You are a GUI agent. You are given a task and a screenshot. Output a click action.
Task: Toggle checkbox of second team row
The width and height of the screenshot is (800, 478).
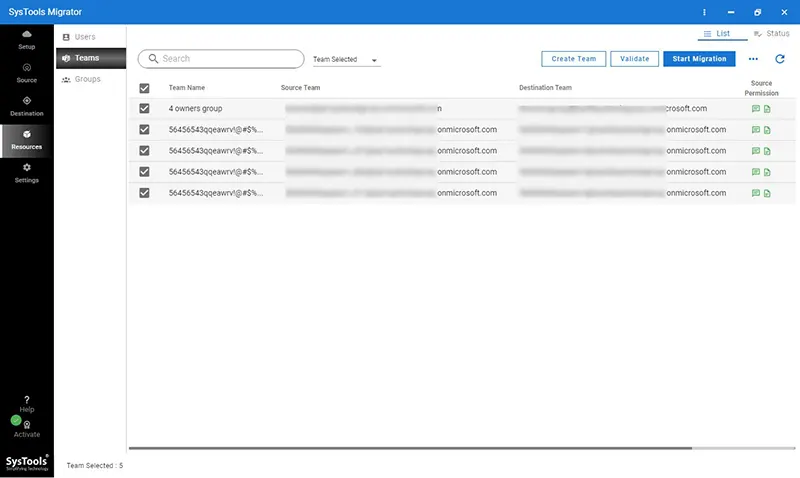144,130
